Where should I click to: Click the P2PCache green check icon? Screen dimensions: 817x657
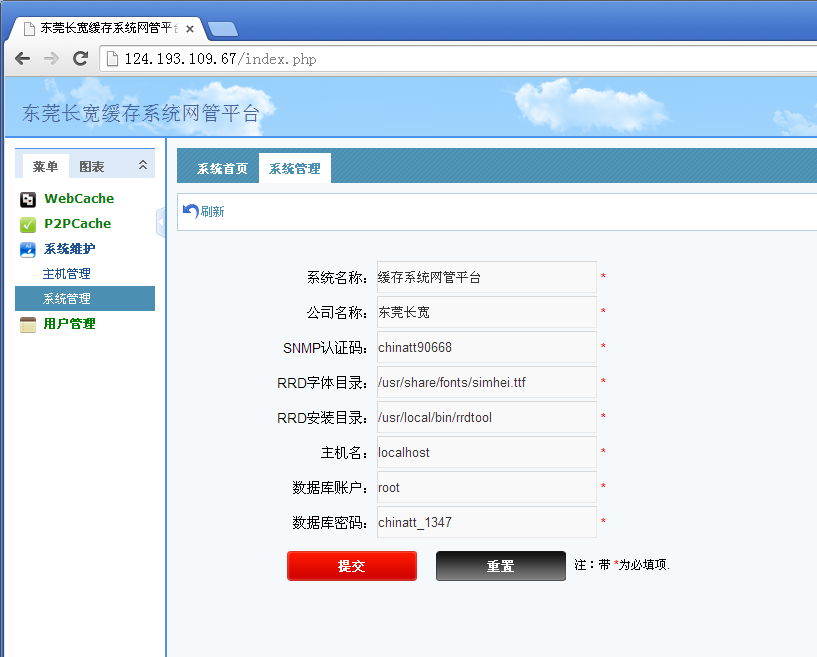coord(28,225)
